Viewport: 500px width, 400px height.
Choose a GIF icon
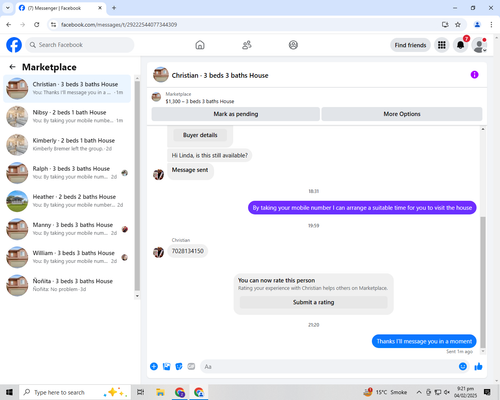pos(191,367)
